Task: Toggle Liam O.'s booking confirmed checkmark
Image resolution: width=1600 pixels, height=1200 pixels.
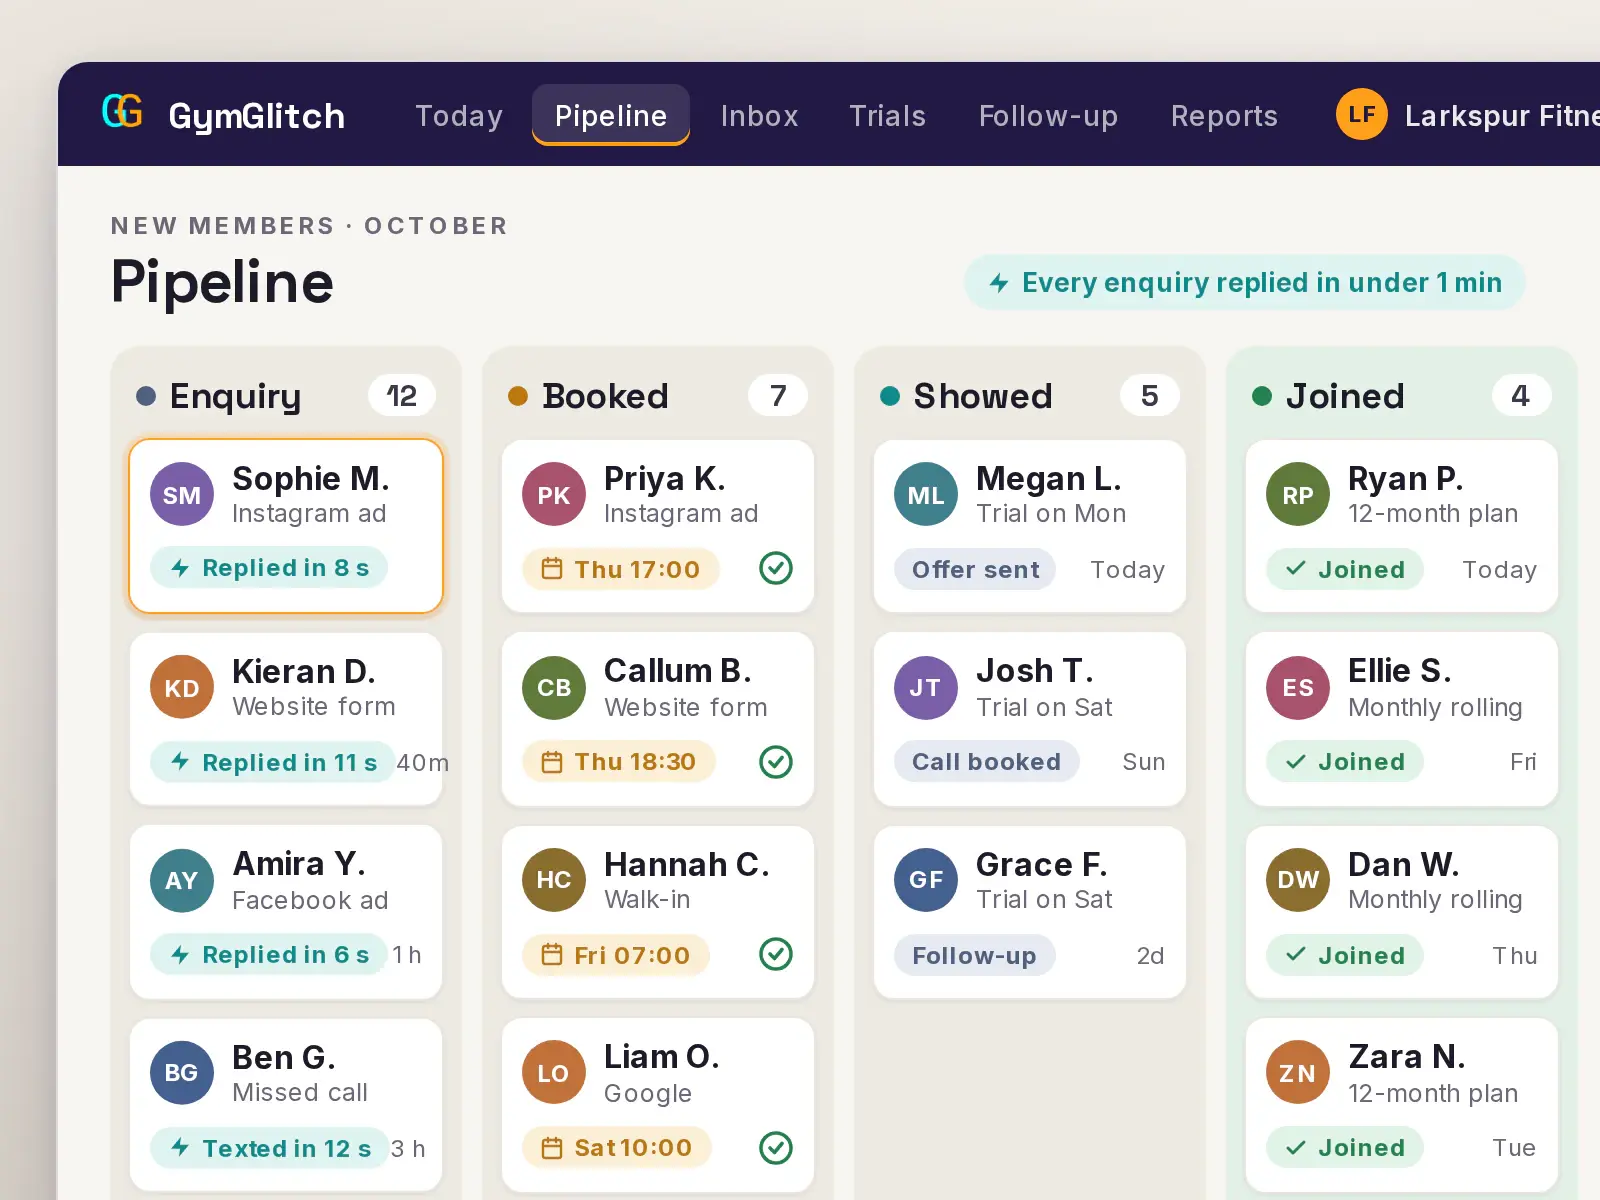Action: coord(776,1148)
